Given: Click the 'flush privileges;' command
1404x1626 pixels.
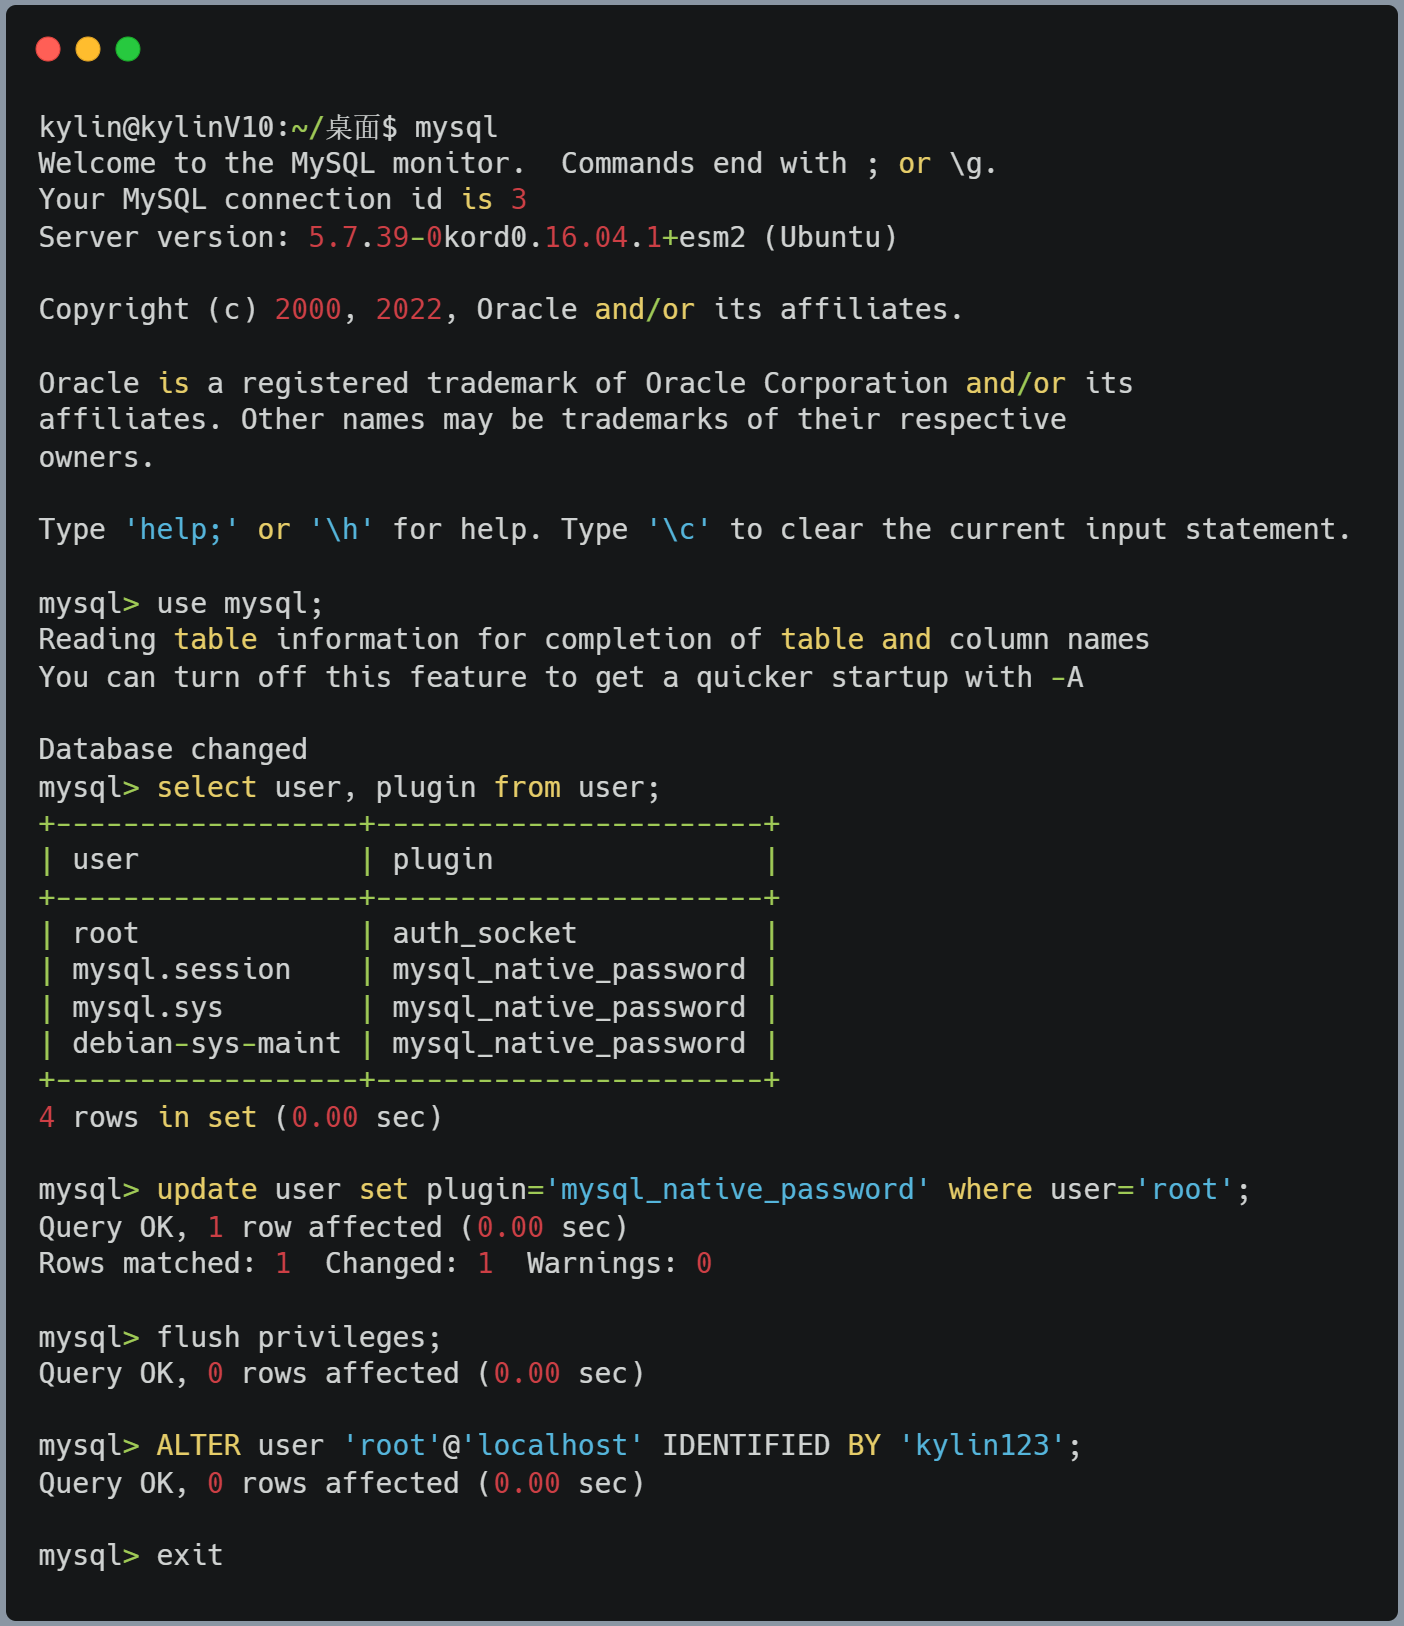Looking at the screenshot, I should point(298,1337).
